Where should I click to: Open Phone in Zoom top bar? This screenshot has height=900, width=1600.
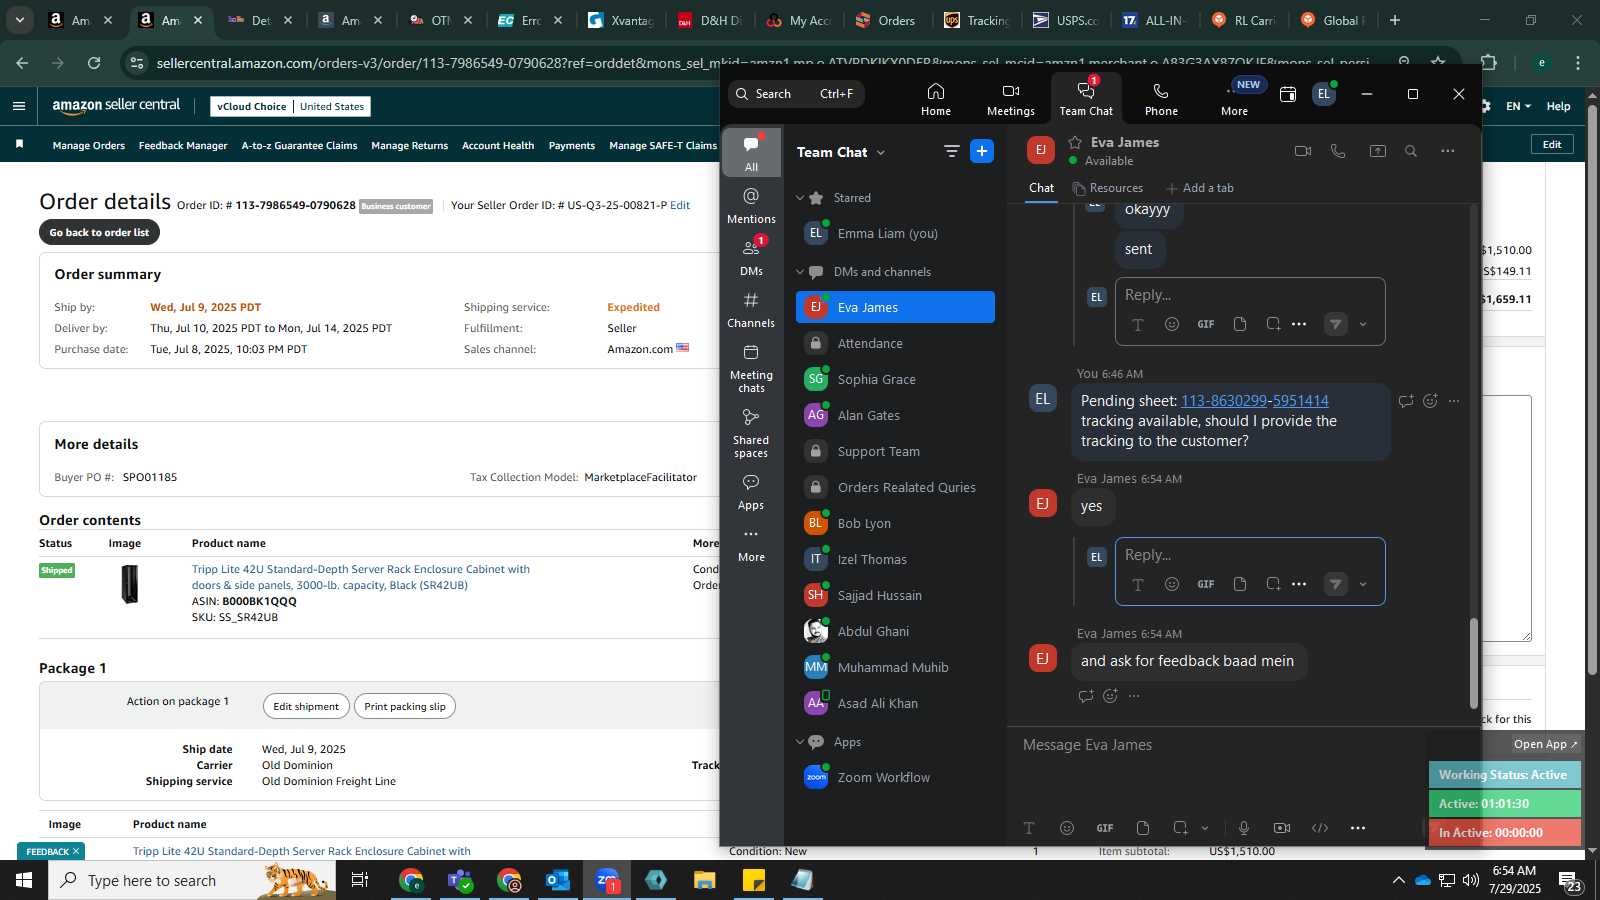pos(1161,99)
